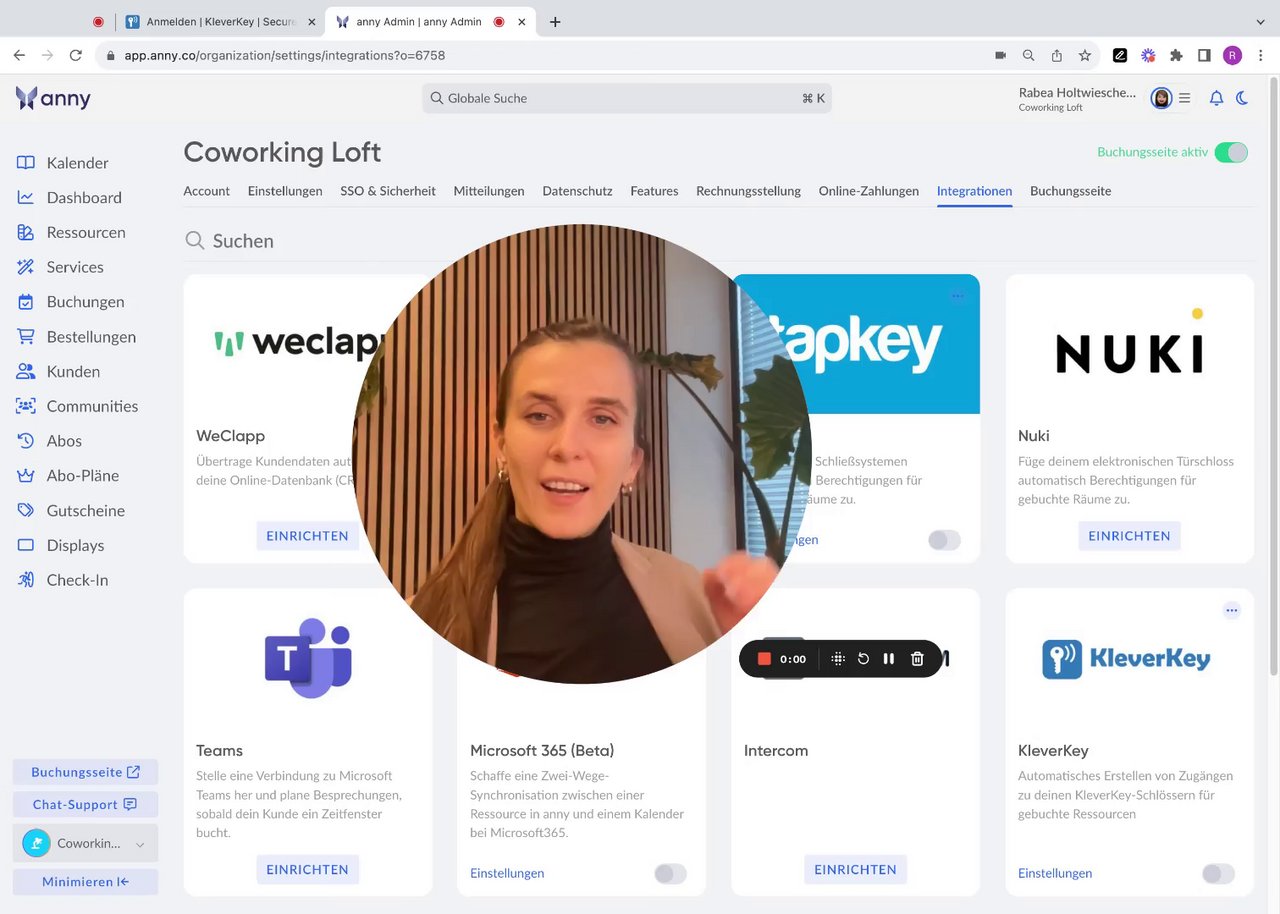
Task: Click EINRICHTEN on the Intercom card
Action: coord(855,870)
